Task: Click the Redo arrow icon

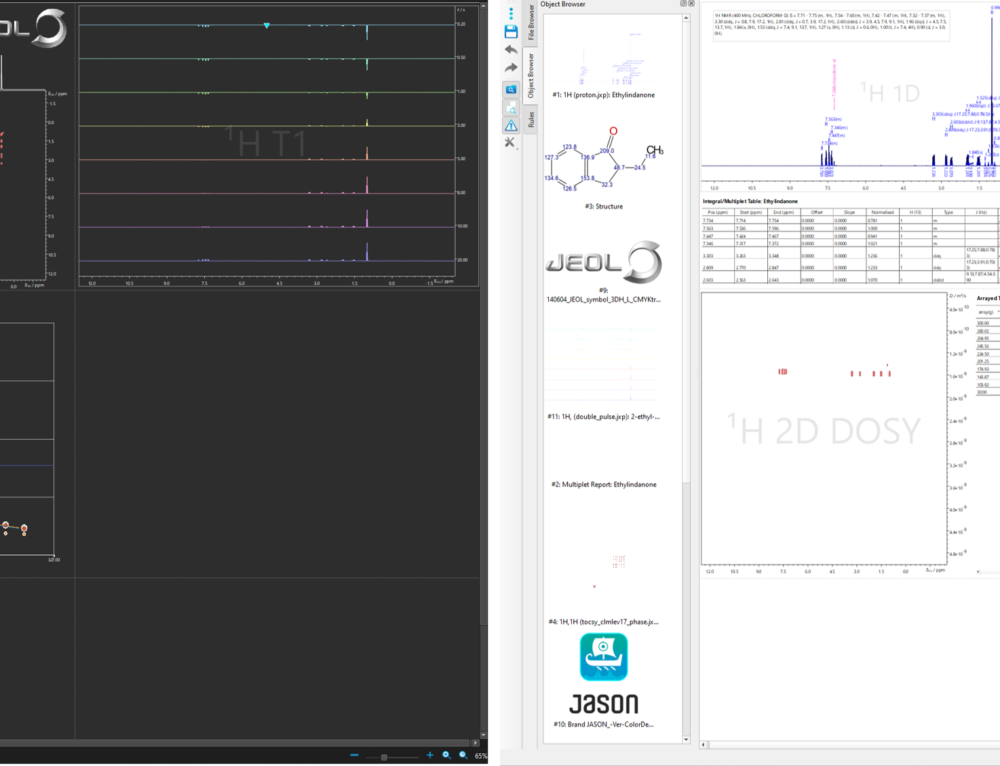Action: 511,68
